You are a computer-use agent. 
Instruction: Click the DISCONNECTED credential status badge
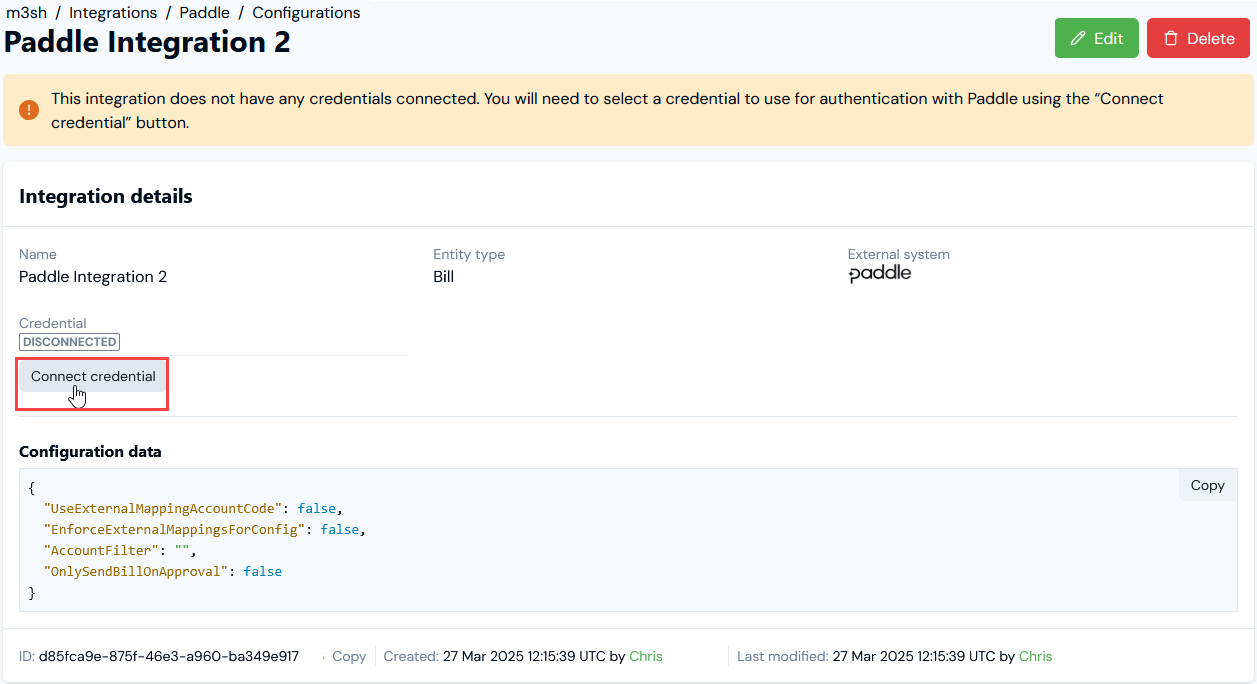tap(69, 342)
